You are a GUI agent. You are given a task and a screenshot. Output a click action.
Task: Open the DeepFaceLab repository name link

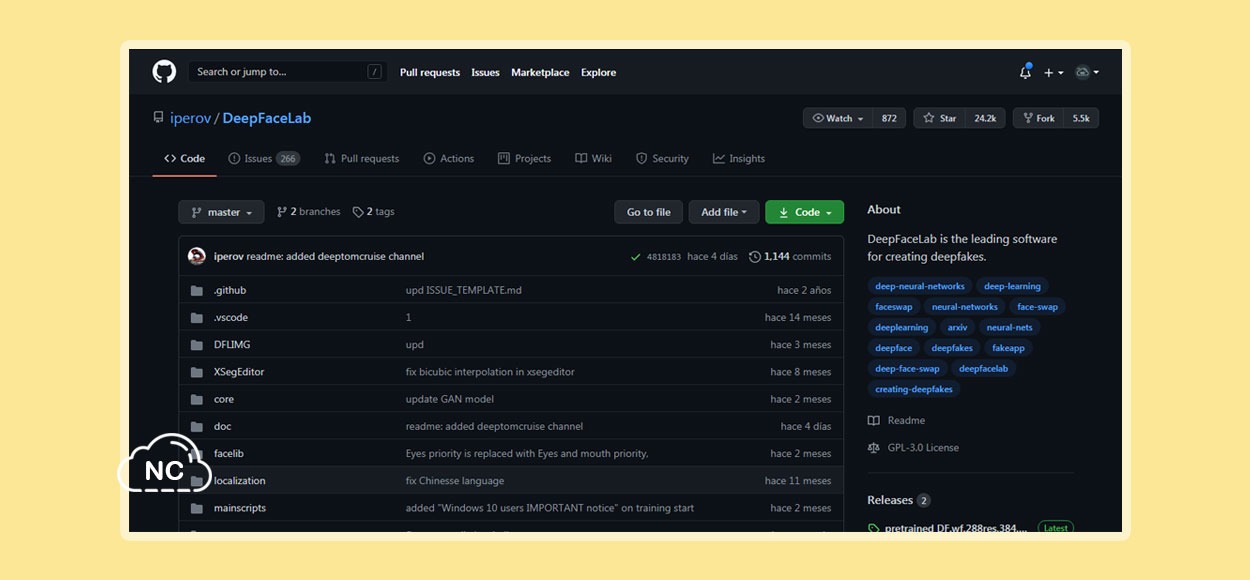click(267, 118)
